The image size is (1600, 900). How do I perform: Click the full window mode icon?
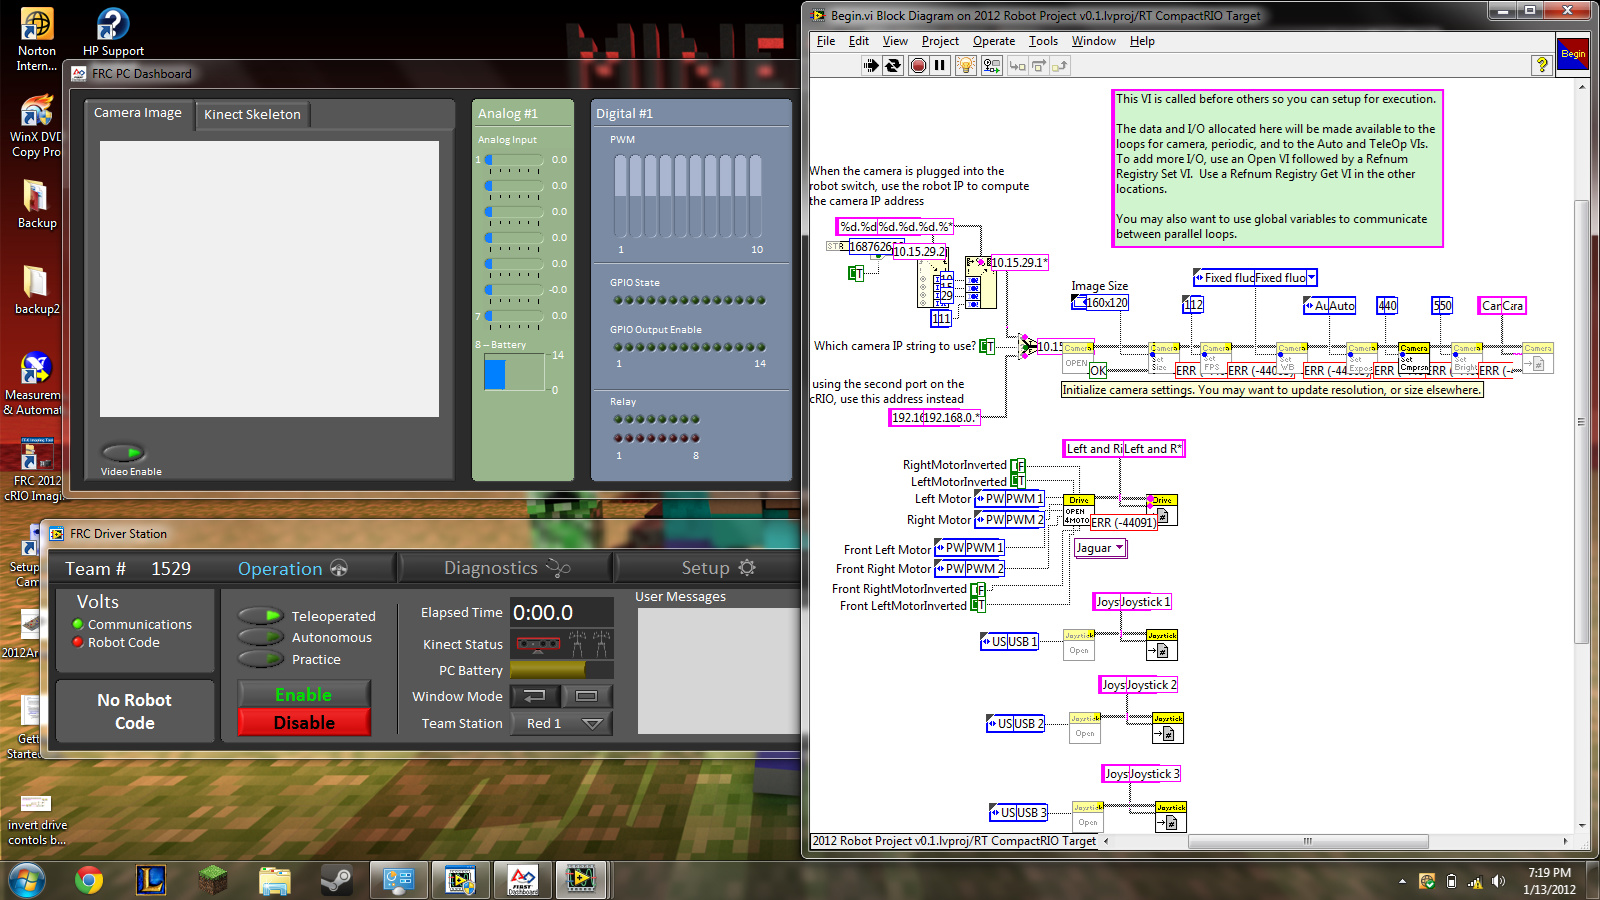coord(587,696)
